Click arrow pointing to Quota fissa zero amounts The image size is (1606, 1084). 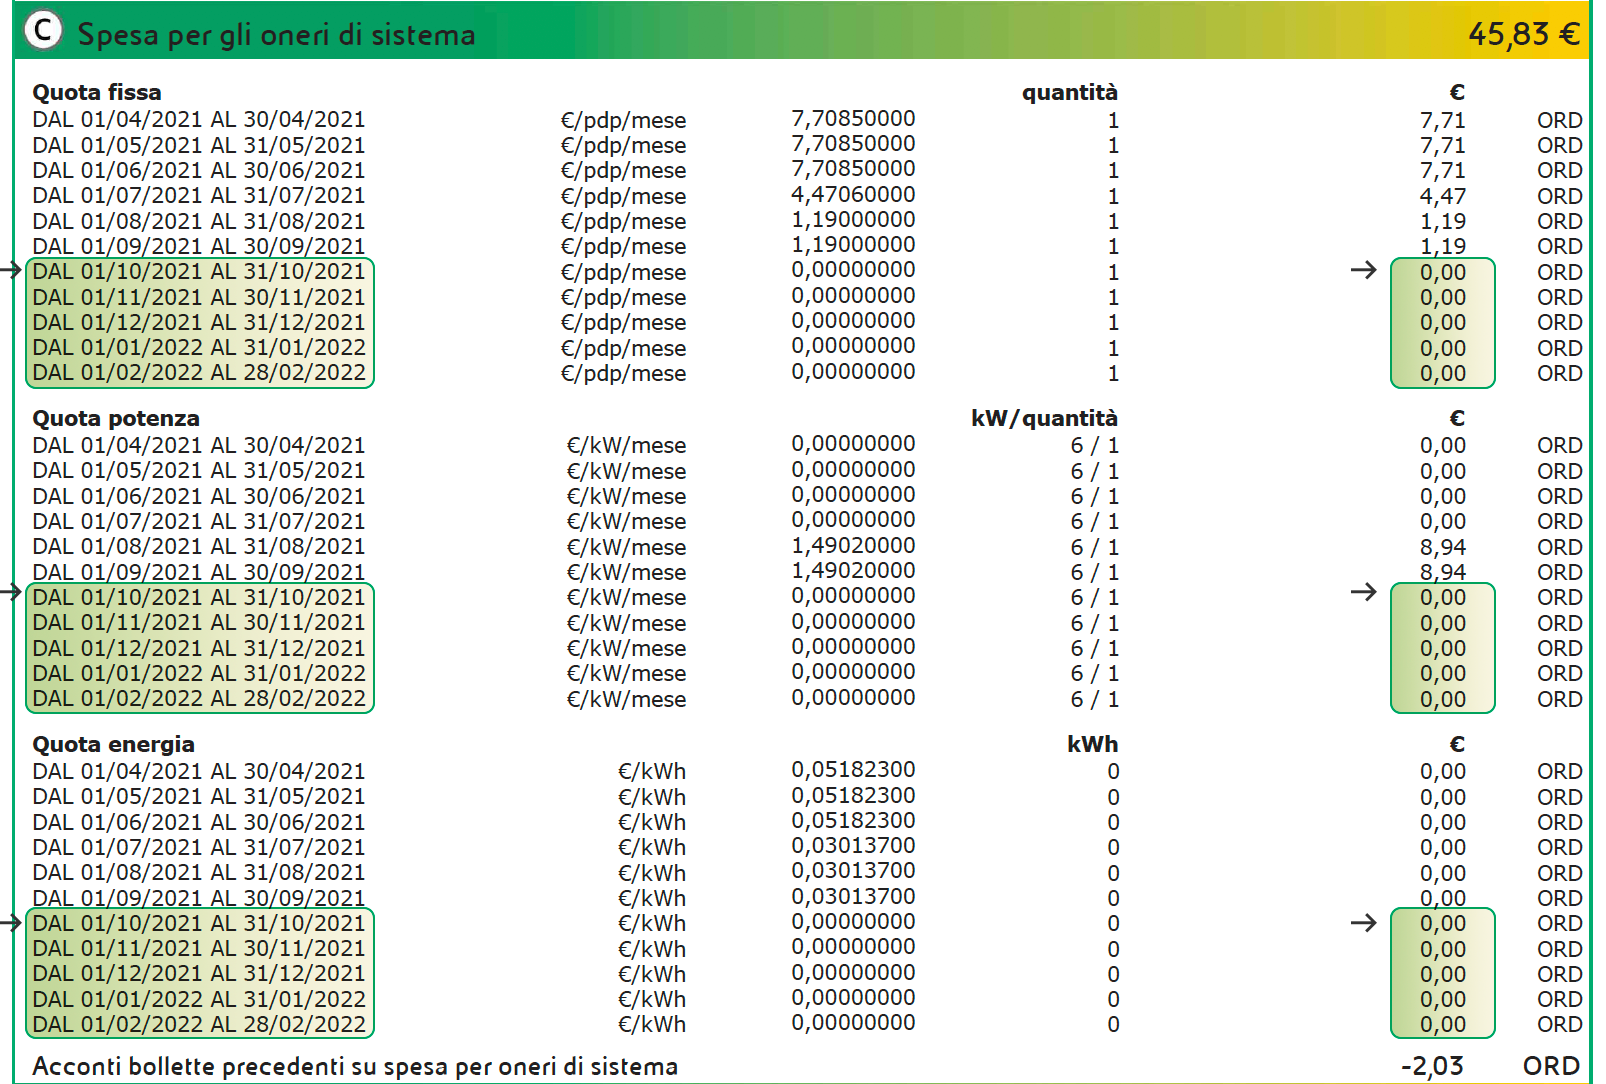tap(1363, 270)
